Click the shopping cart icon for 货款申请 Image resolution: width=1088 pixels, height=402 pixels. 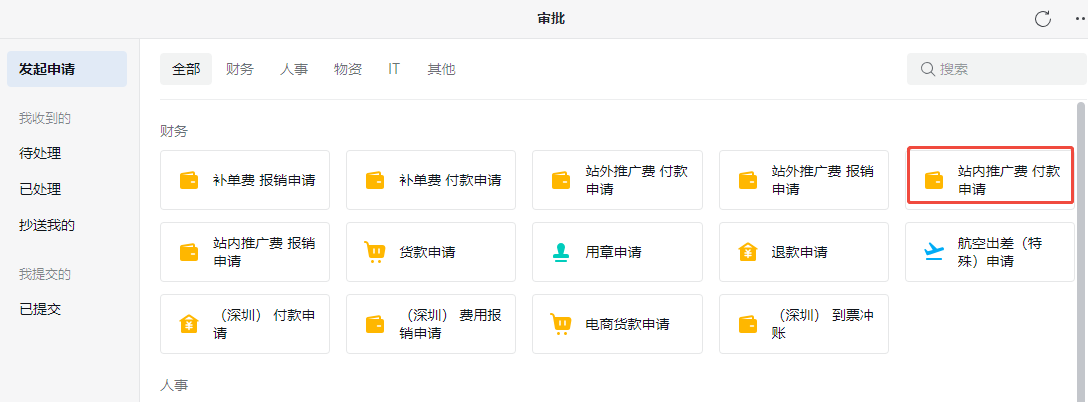[375, 252]
